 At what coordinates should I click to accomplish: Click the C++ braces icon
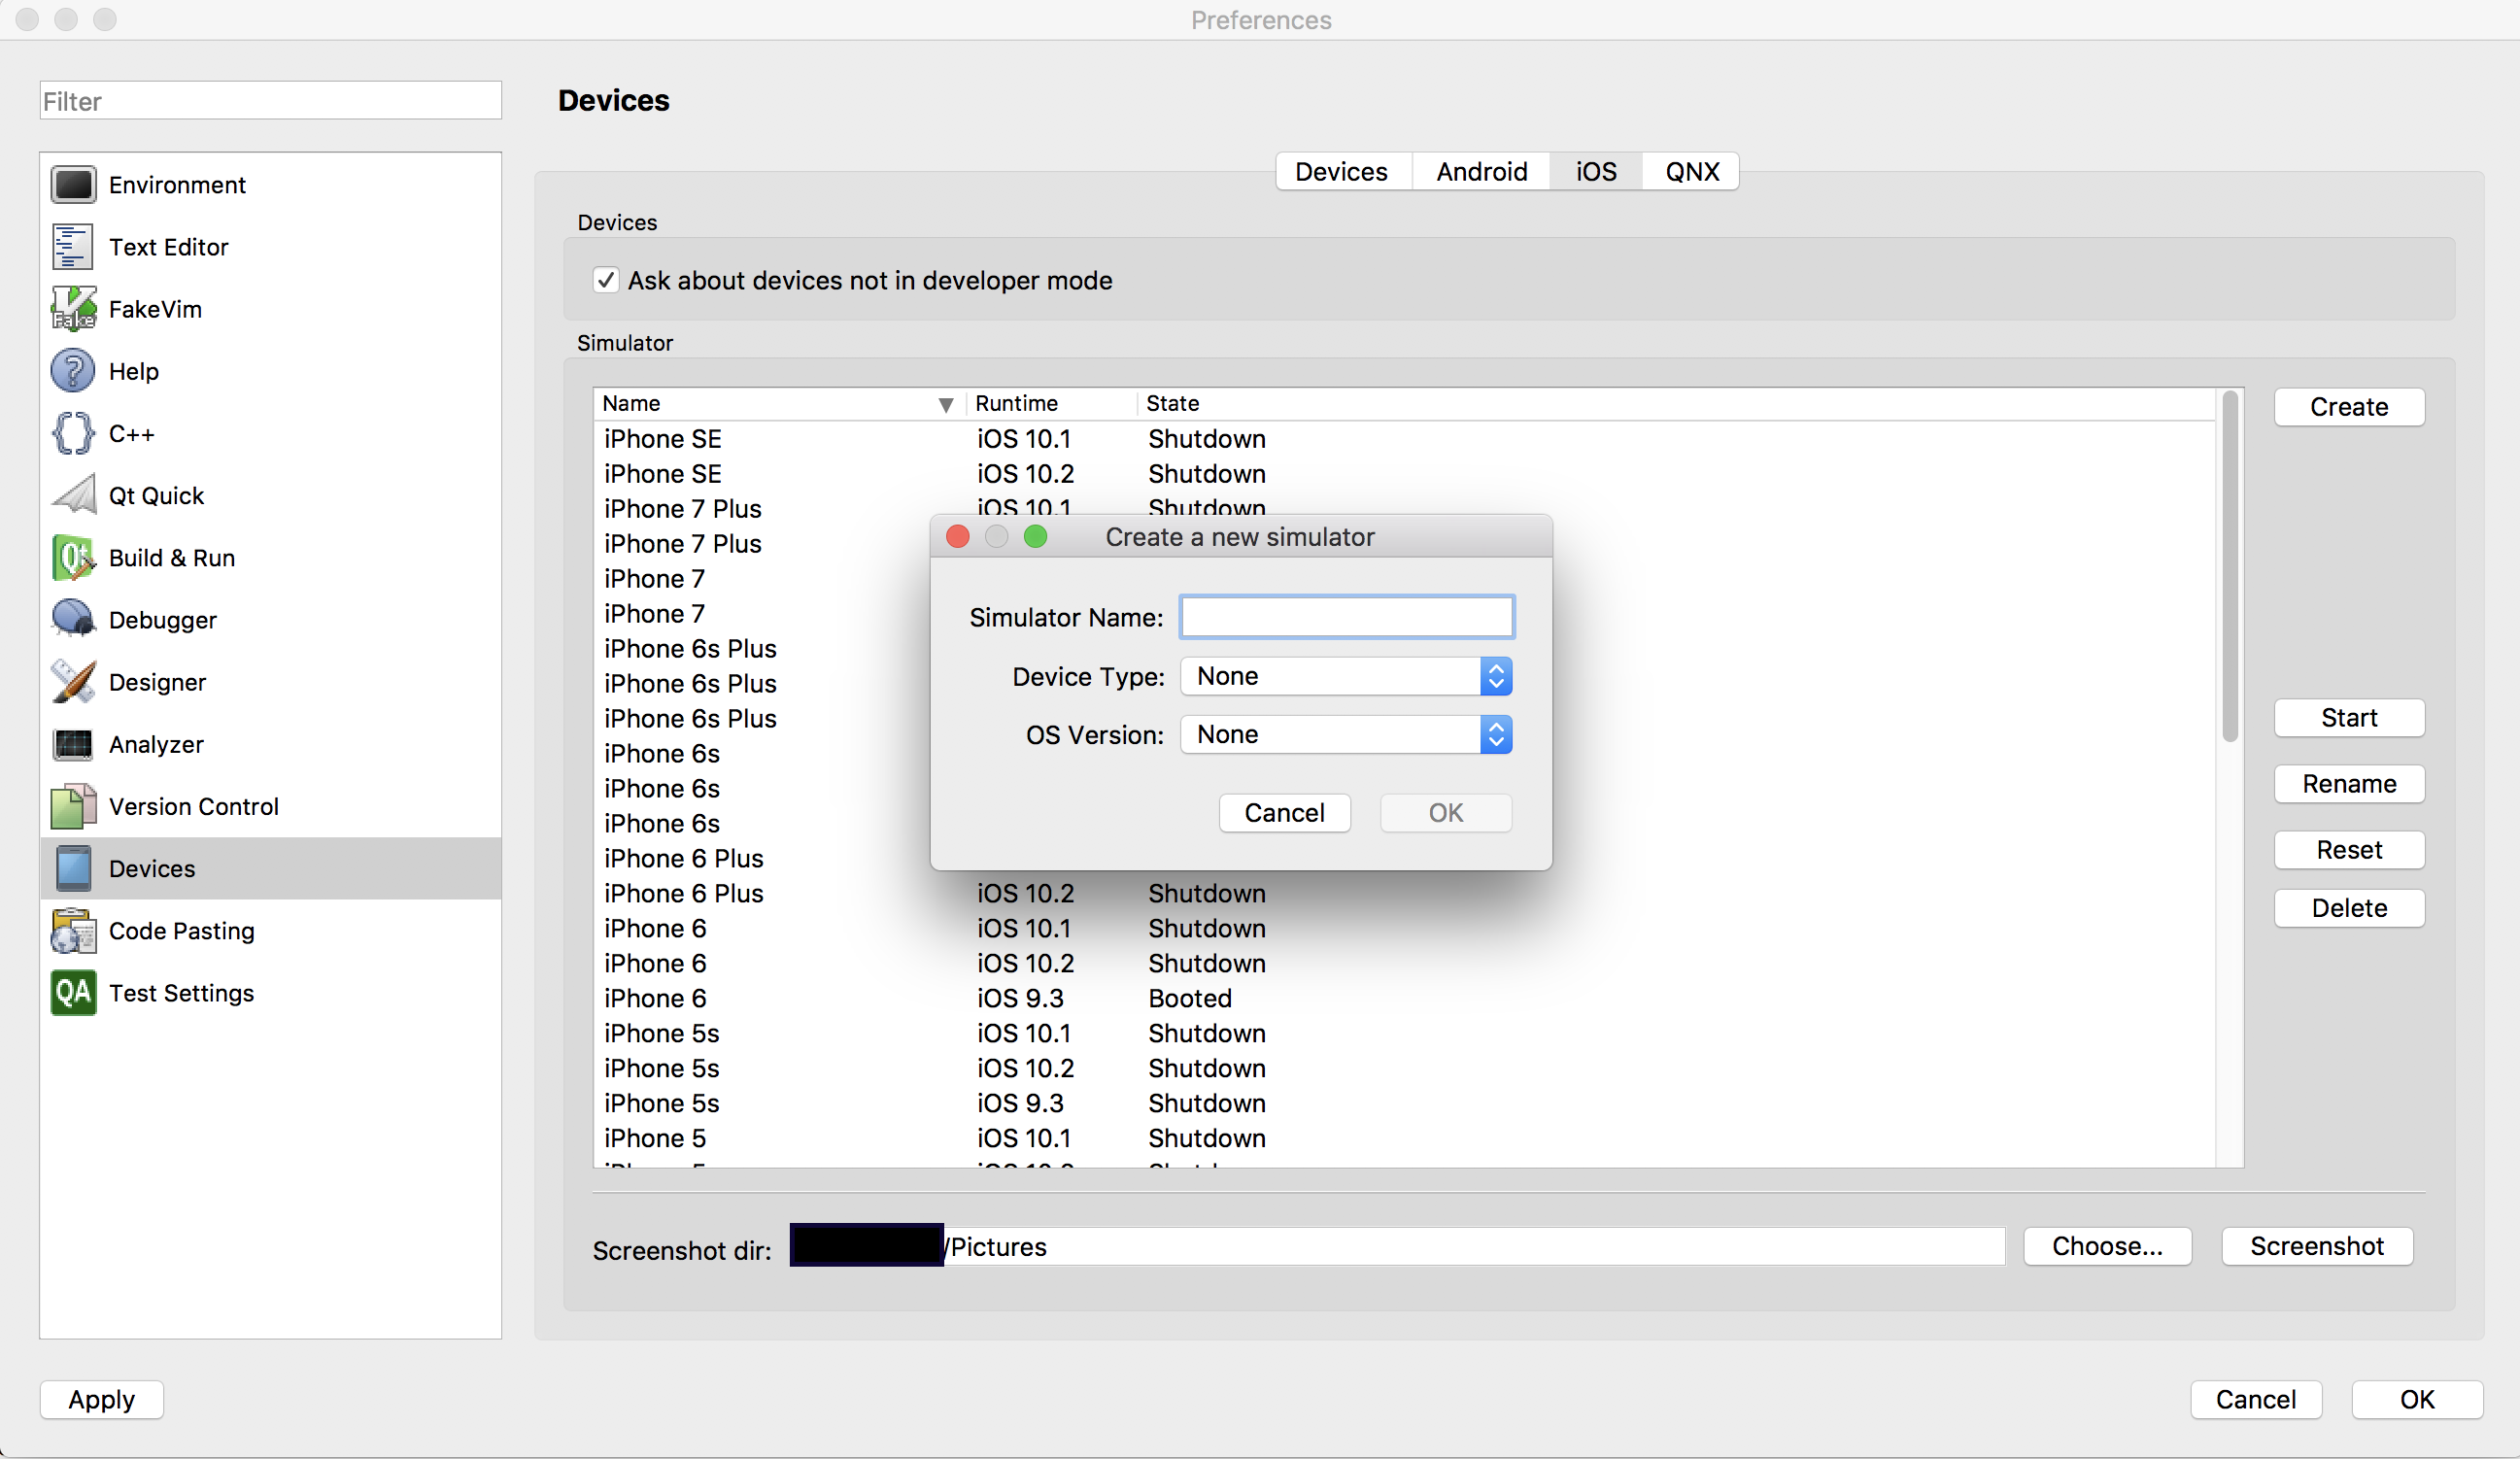[73, 434]
